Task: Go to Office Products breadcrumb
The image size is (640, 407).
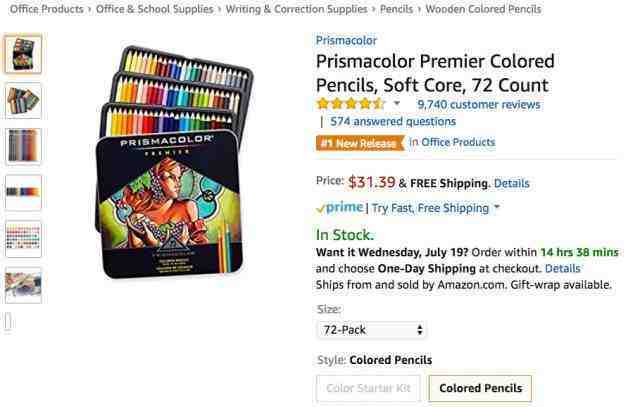Action: click(x=46, y=9)
